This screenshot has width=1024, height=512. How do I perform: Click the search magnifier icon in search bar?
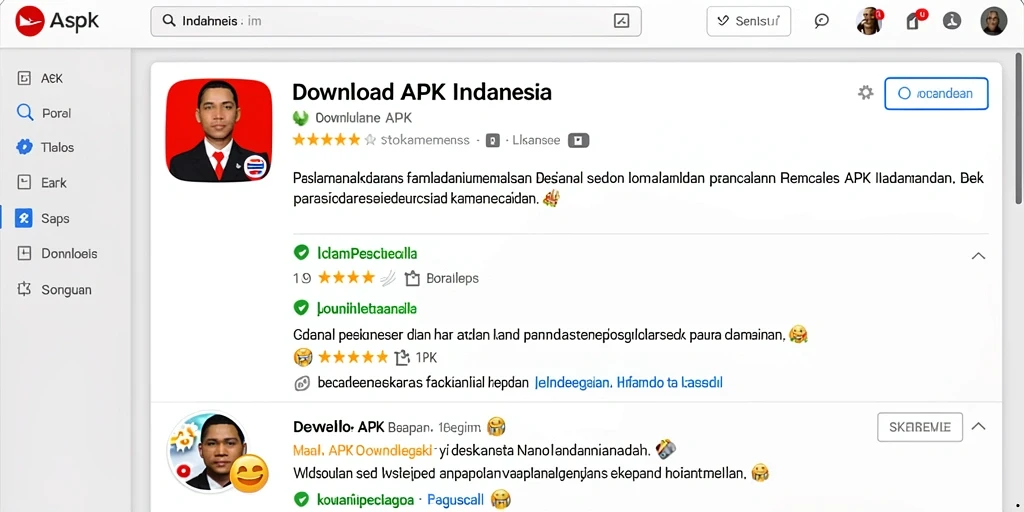(168, 21)
